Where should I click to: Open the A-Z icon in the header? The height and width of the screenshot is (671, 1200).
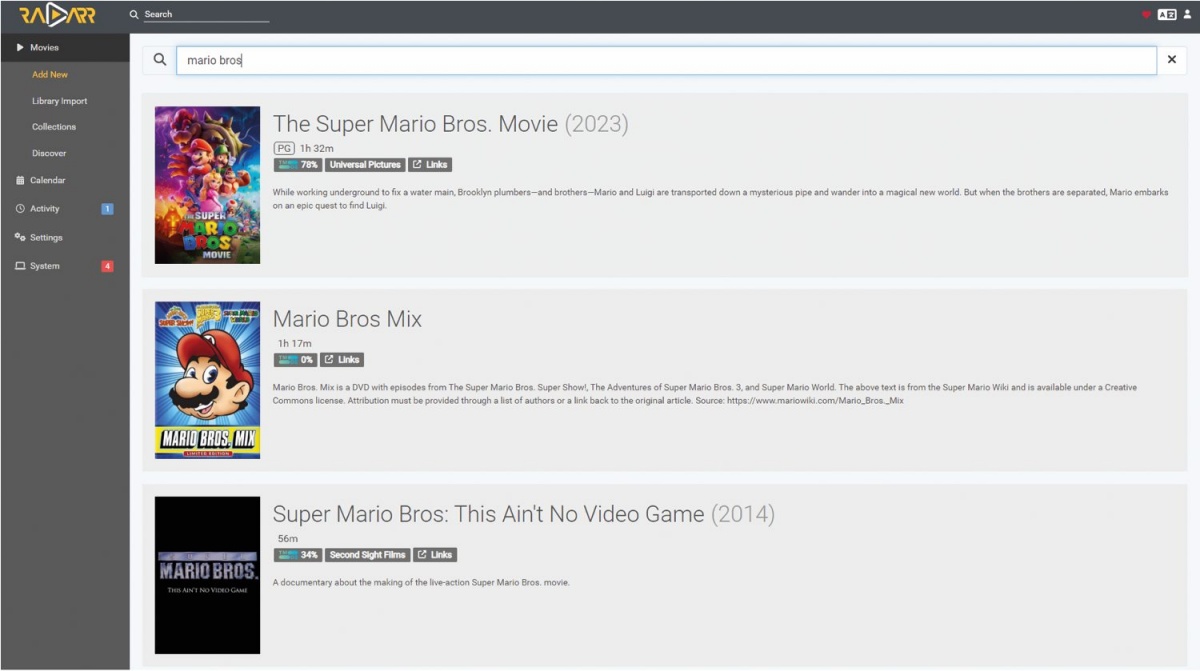click(x=1167, y=15)
